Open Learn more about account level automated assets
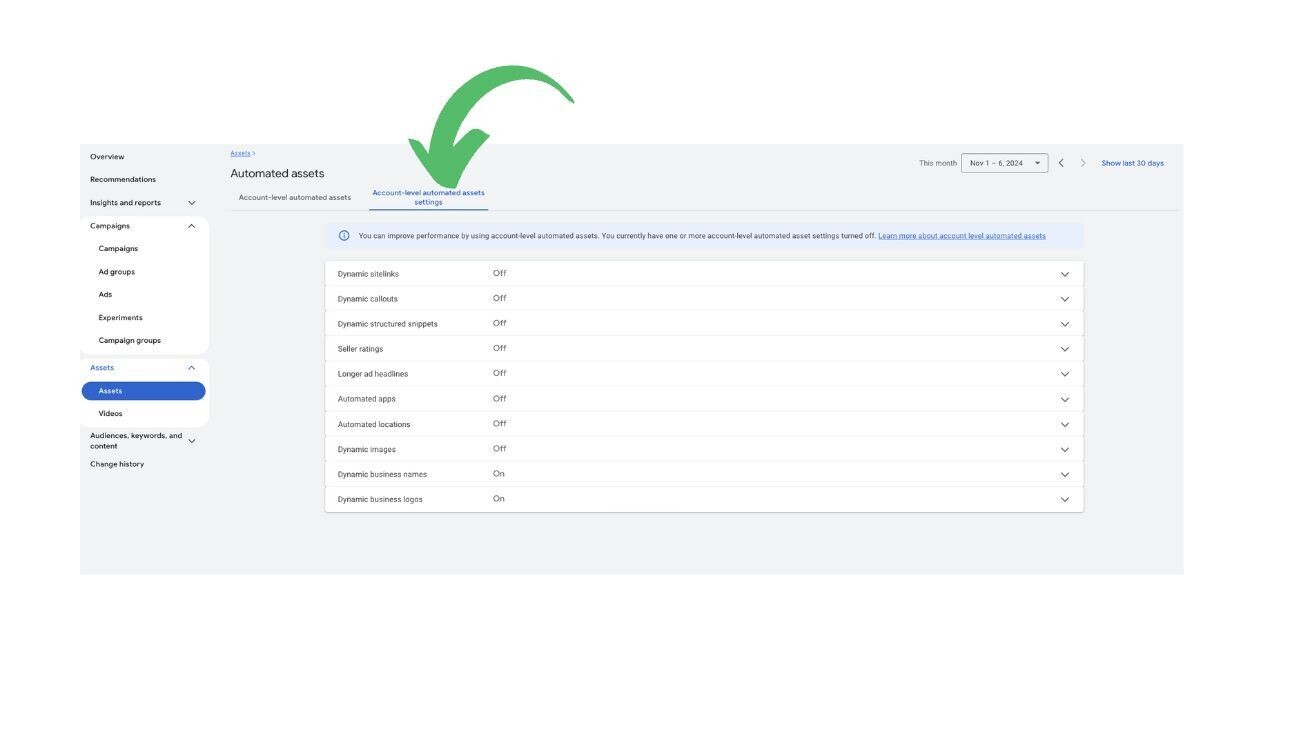 [962, 236]
